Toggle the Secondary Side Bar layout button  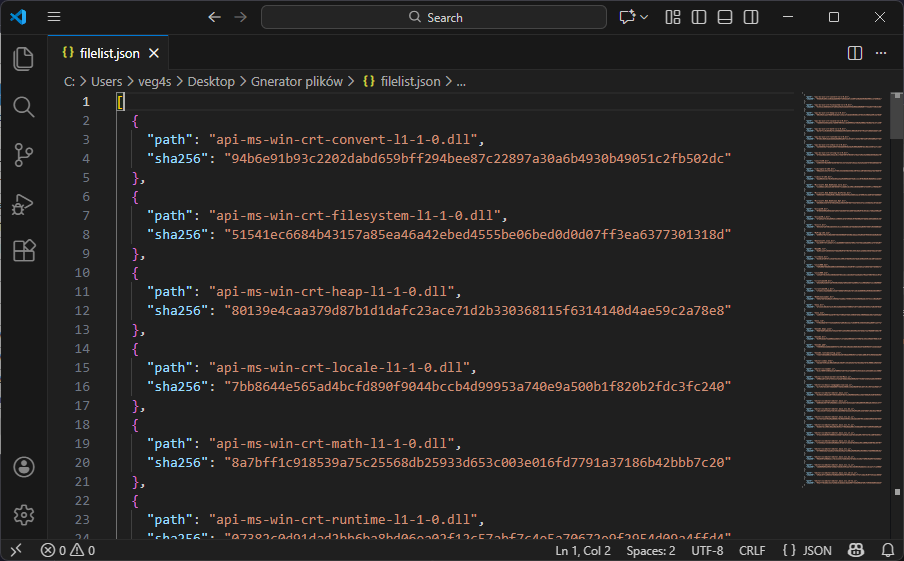751,17
